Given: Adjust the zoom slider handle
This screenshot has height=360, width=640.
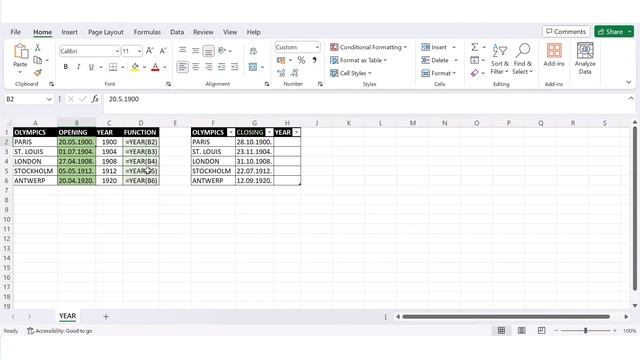Looking at the screenshot, I should [x=585, y=331].
